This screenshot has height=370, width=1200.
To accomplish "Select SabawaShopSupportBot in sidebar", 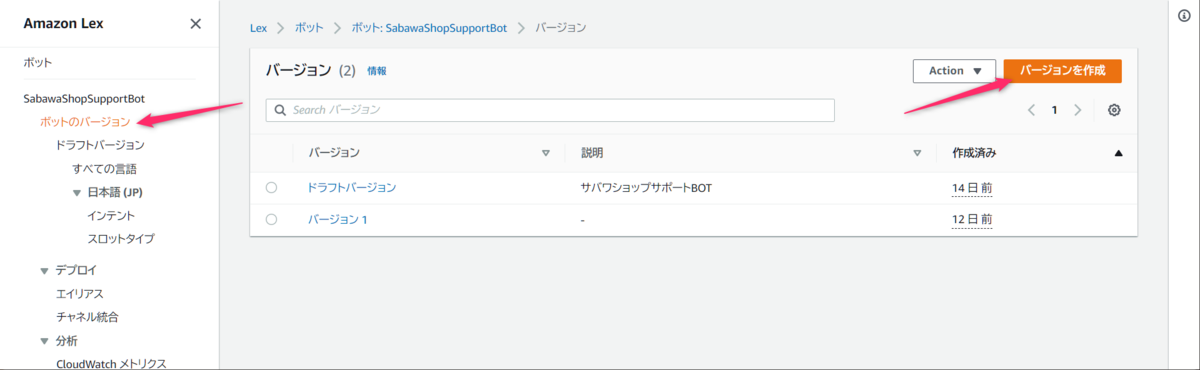I will click(x=84, y=99).
